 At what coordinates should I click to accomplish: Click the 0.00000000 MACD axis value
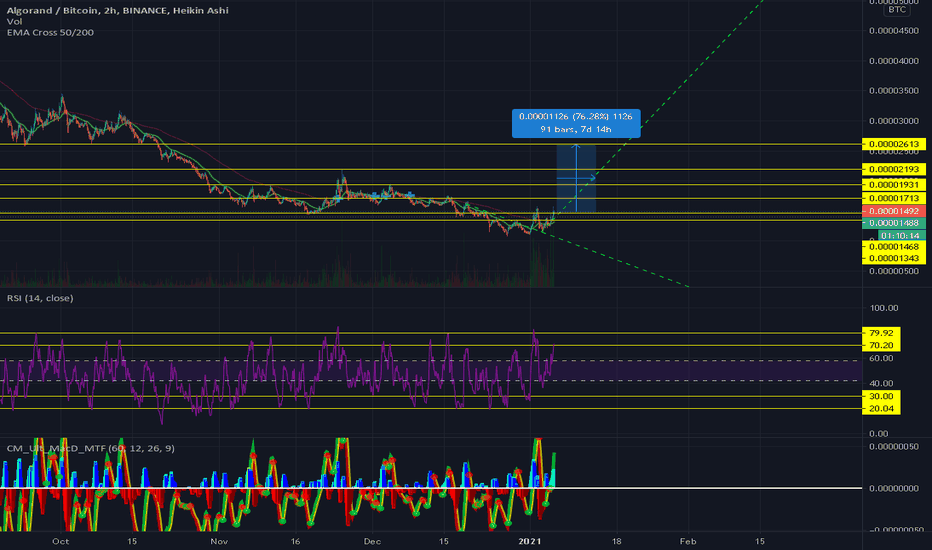(x=894, y=488)
